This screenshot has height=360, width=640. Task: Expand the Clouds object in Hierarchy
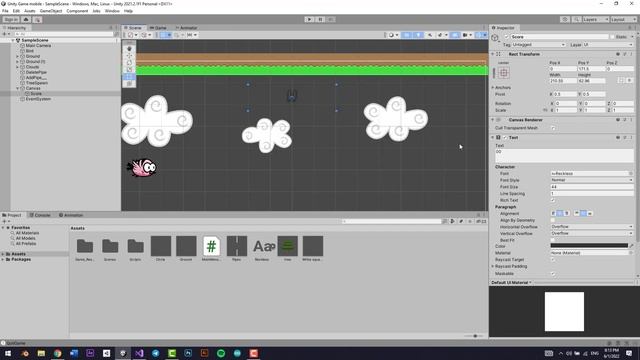pos(18,67)
